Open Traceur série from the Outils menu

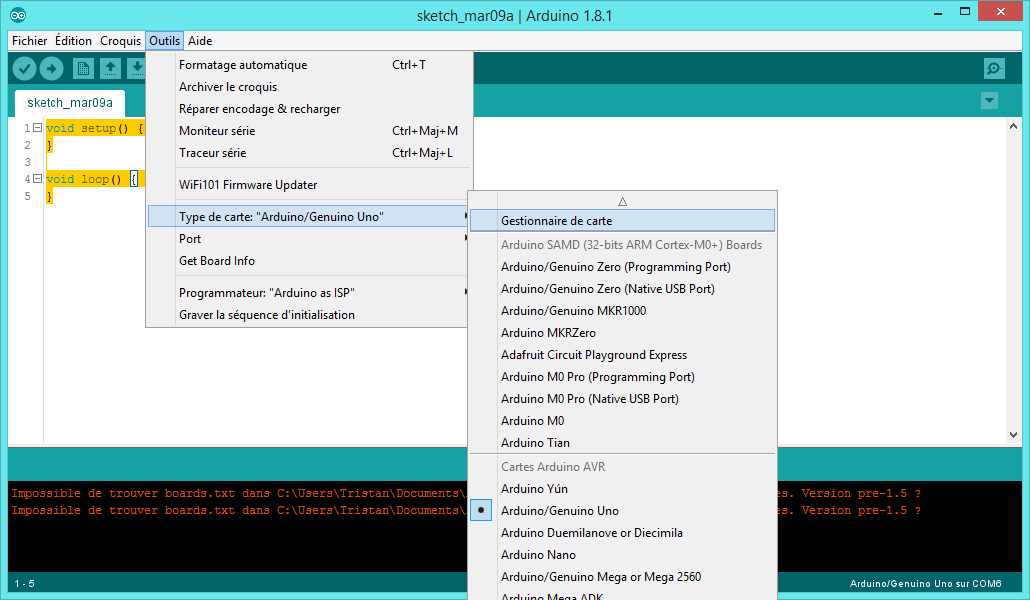(x=308, y=152)
